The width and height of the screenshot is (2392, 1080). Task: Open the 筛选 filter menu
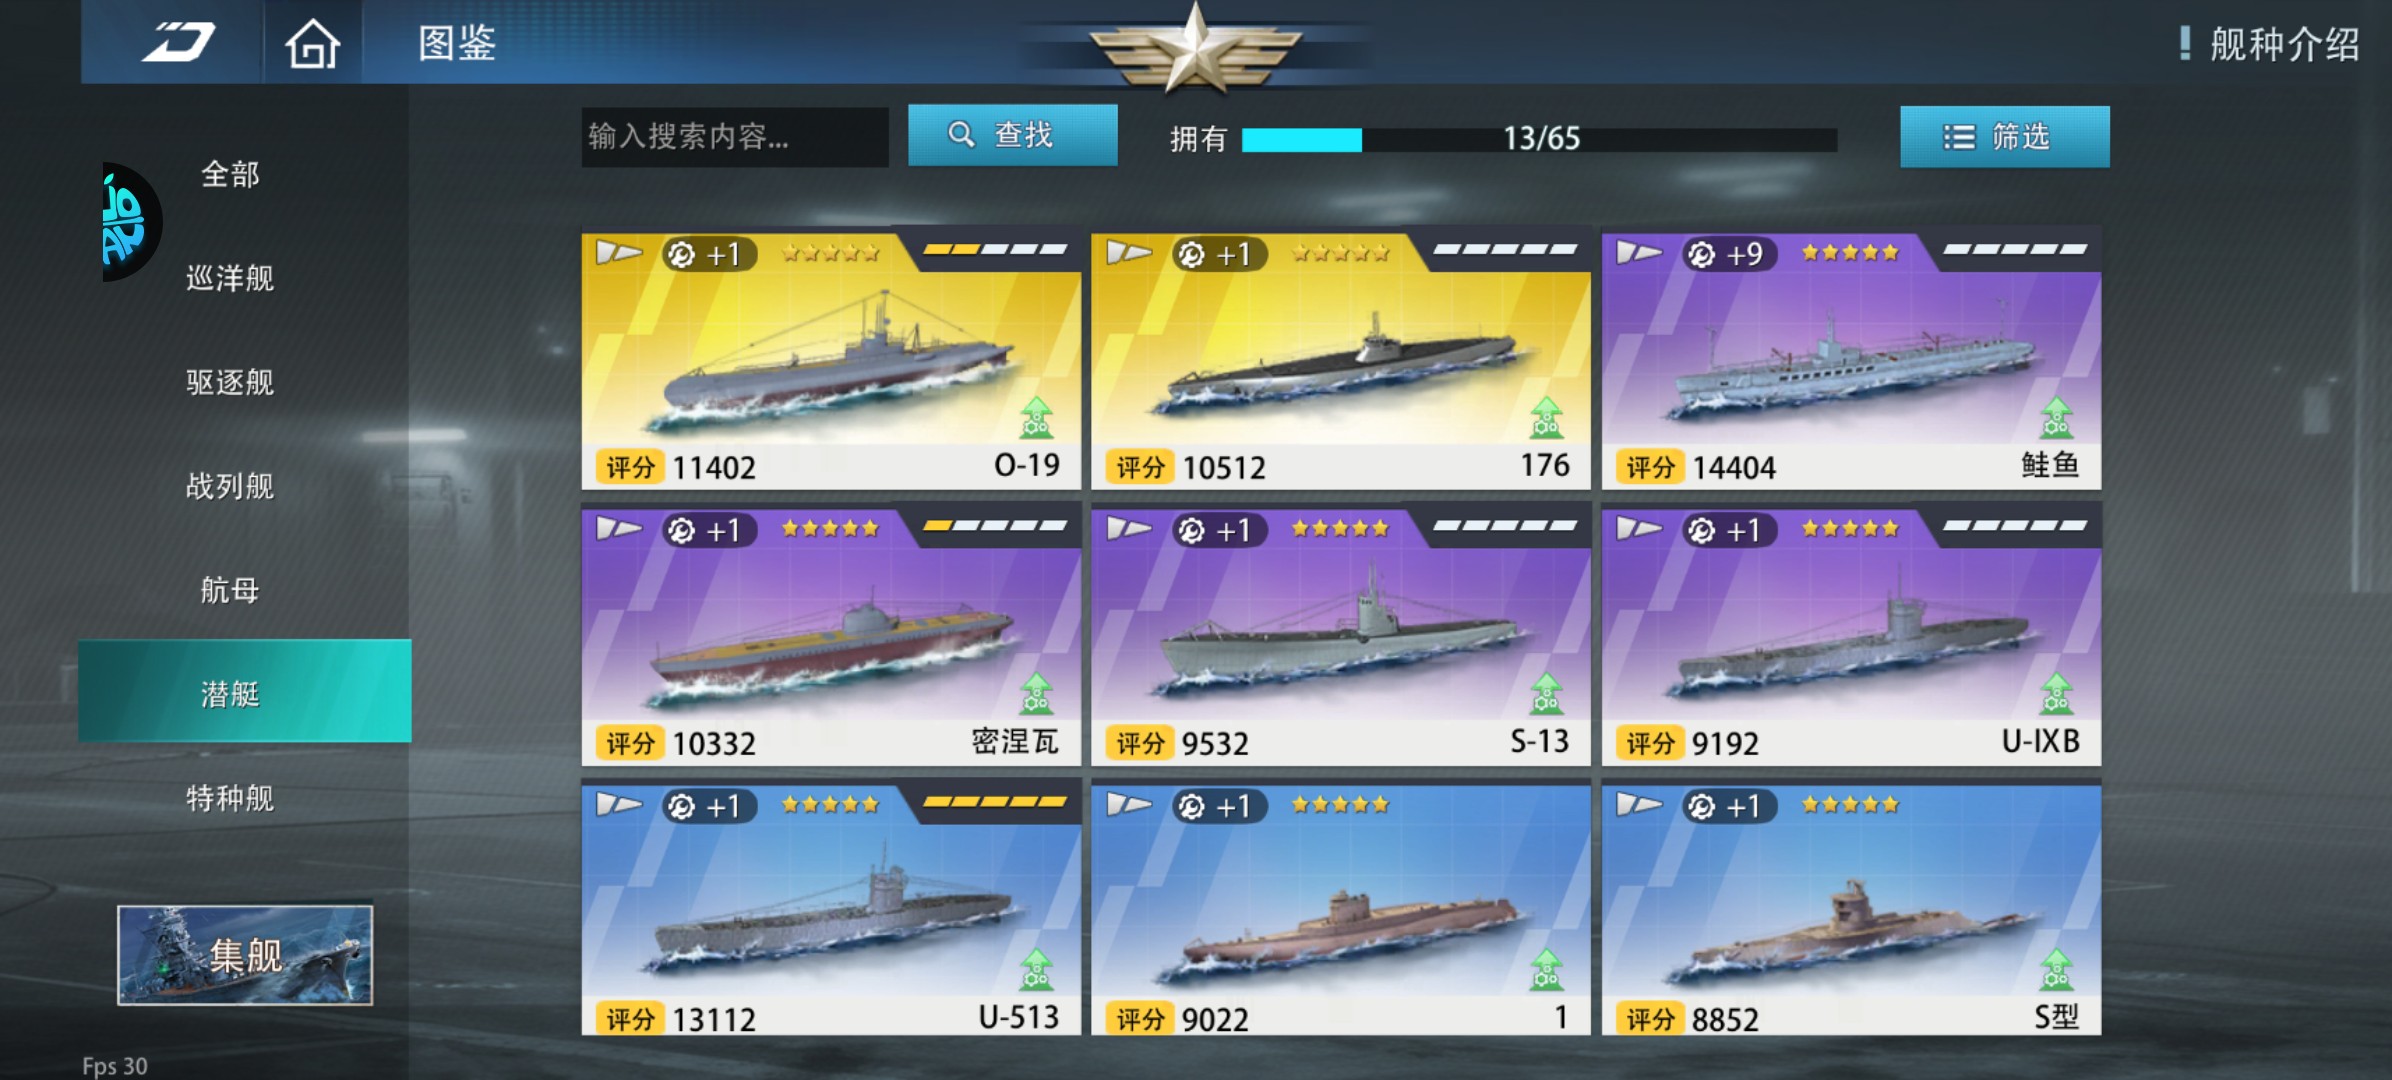click(2004, 136)
